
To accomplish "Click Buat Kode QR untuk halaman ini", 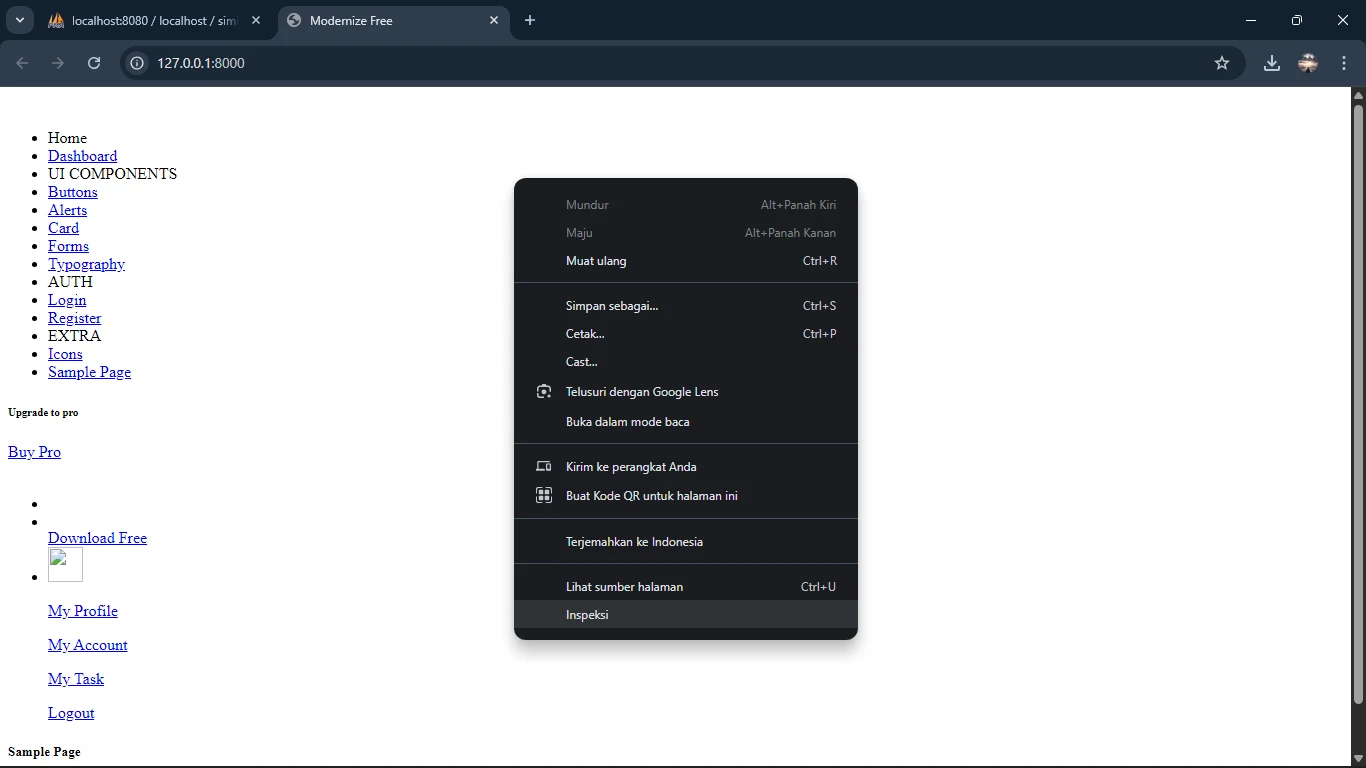I will click(651, 495).
